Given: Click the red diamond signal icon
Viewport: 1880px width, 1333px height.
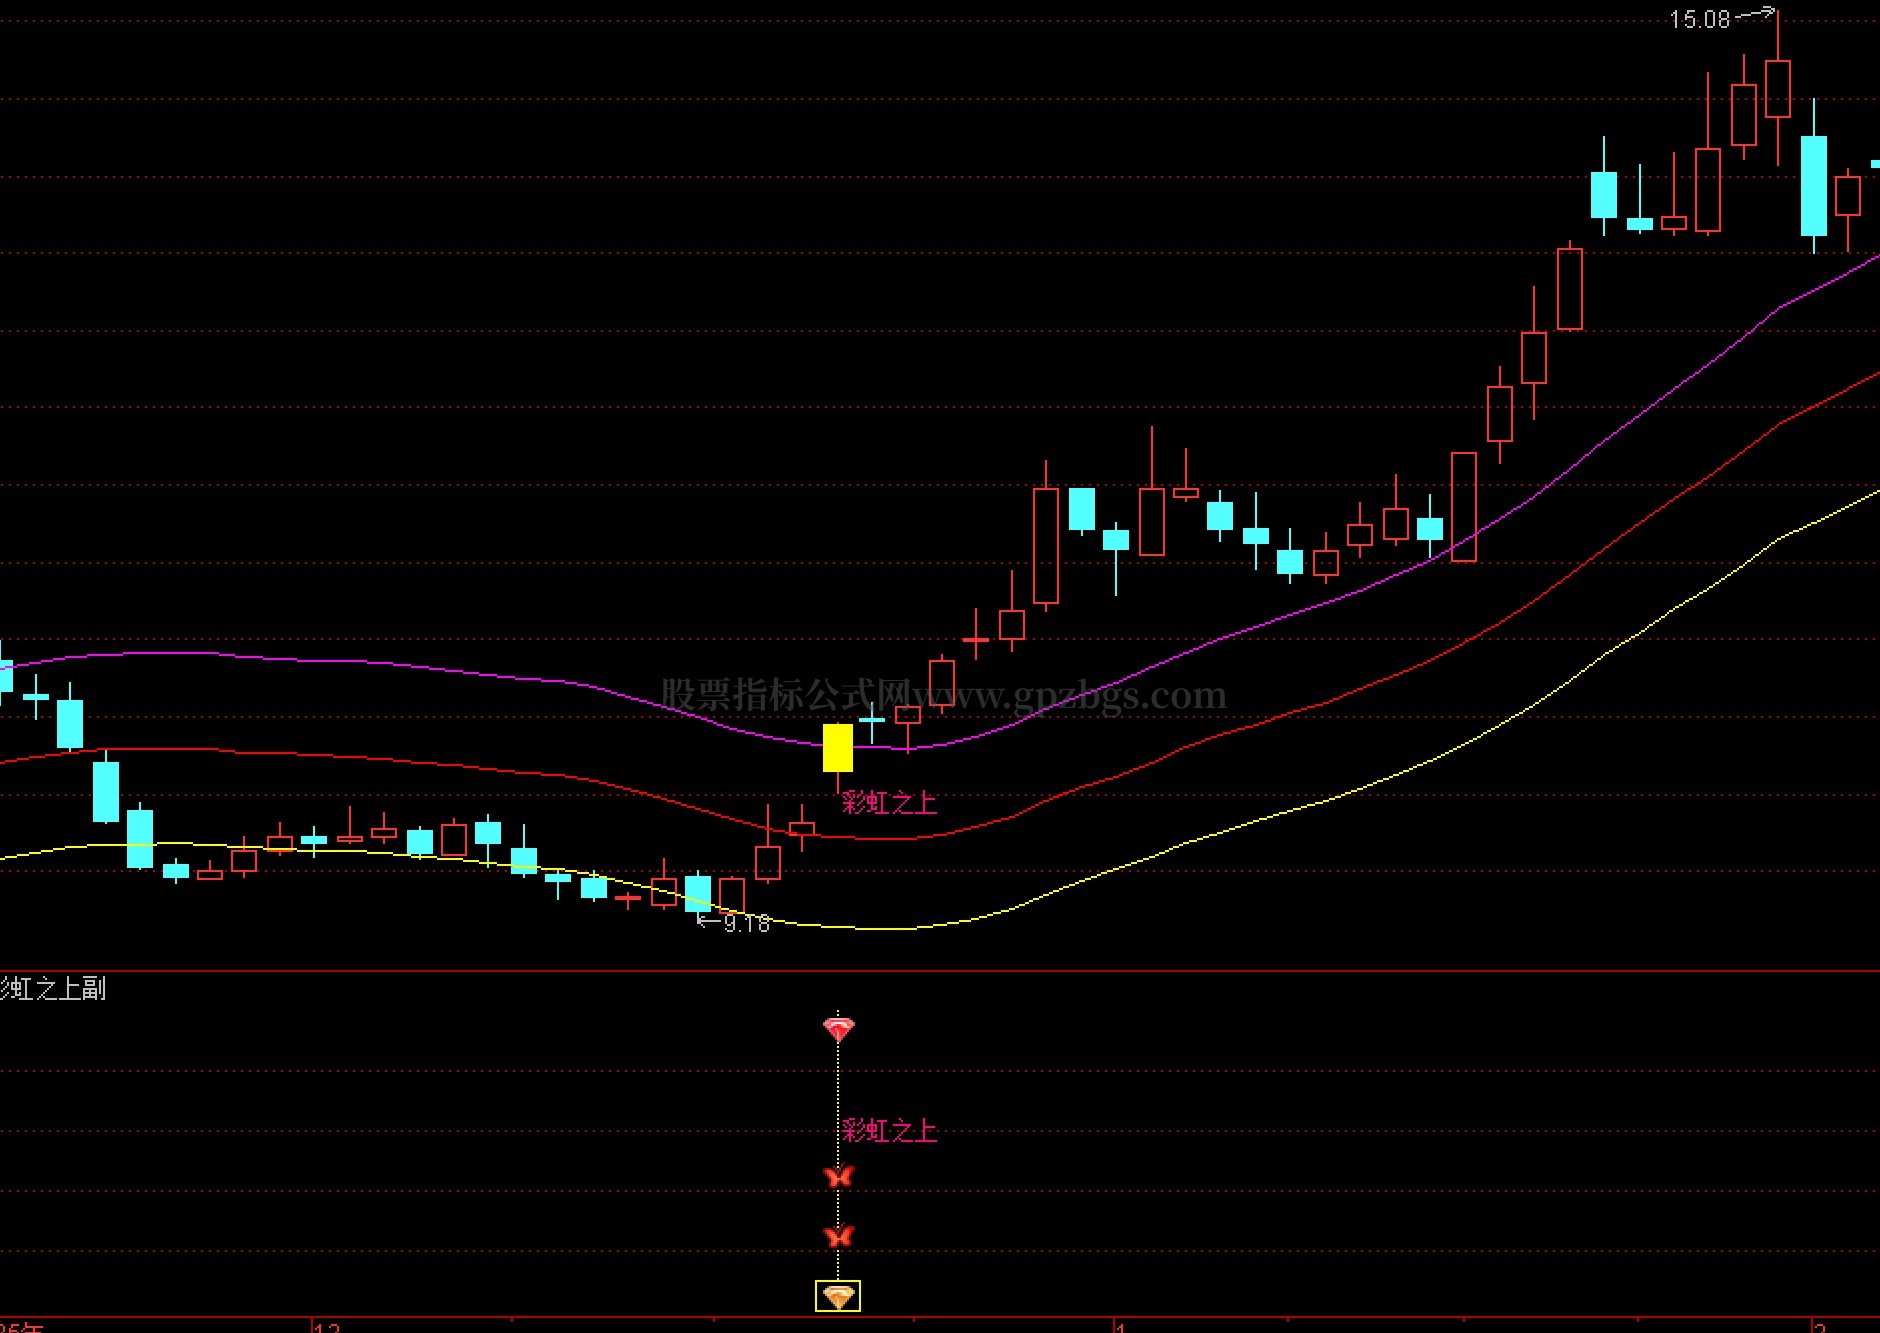Looking at the screenshot, I should [838, 1028].
